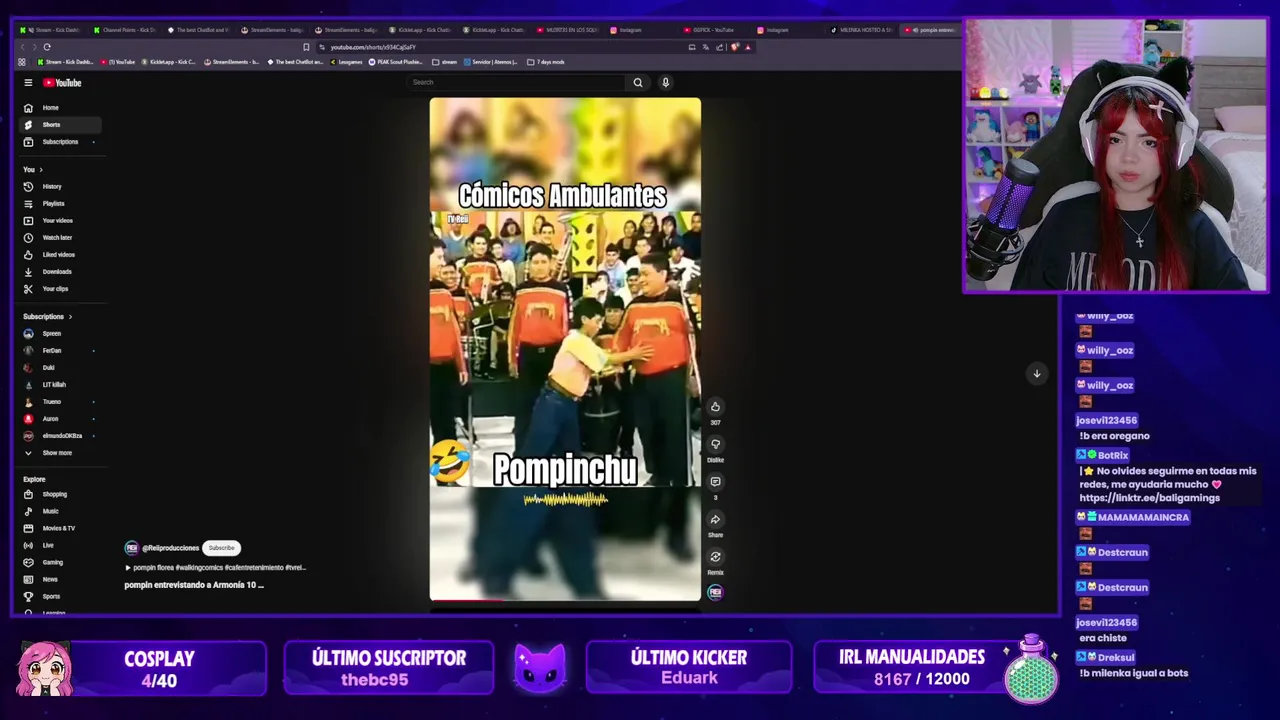Reload the page in browser

point(47,47)
